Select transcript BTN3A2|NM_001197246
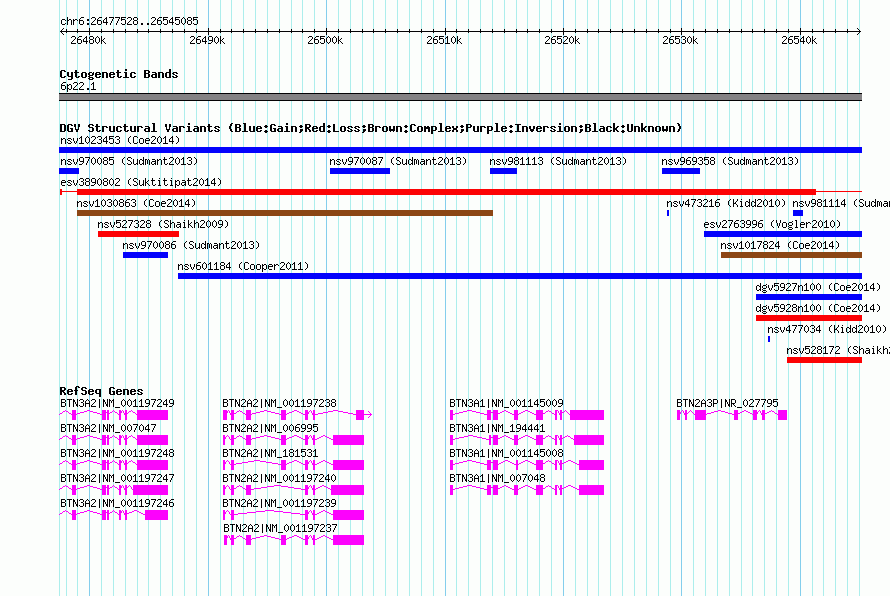This screenshot has height=596, width=890. [x=117, y=503]
